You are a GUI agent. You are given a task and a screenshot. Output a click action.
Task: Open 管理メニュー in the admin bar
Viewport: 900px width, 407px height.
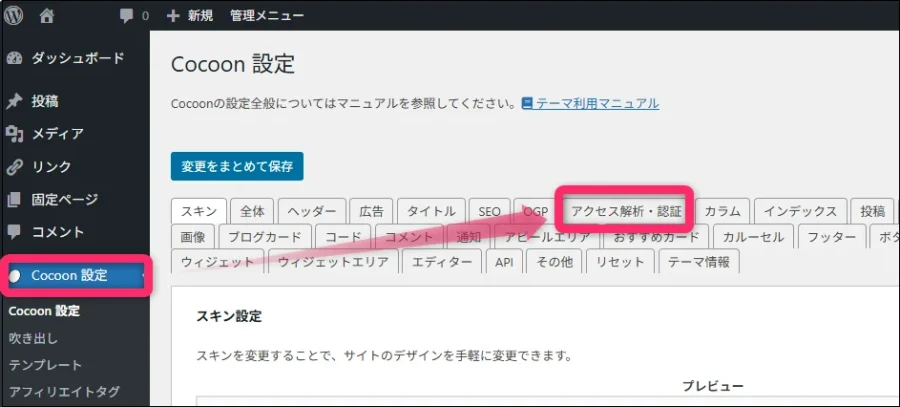click(x=267, y=15)
